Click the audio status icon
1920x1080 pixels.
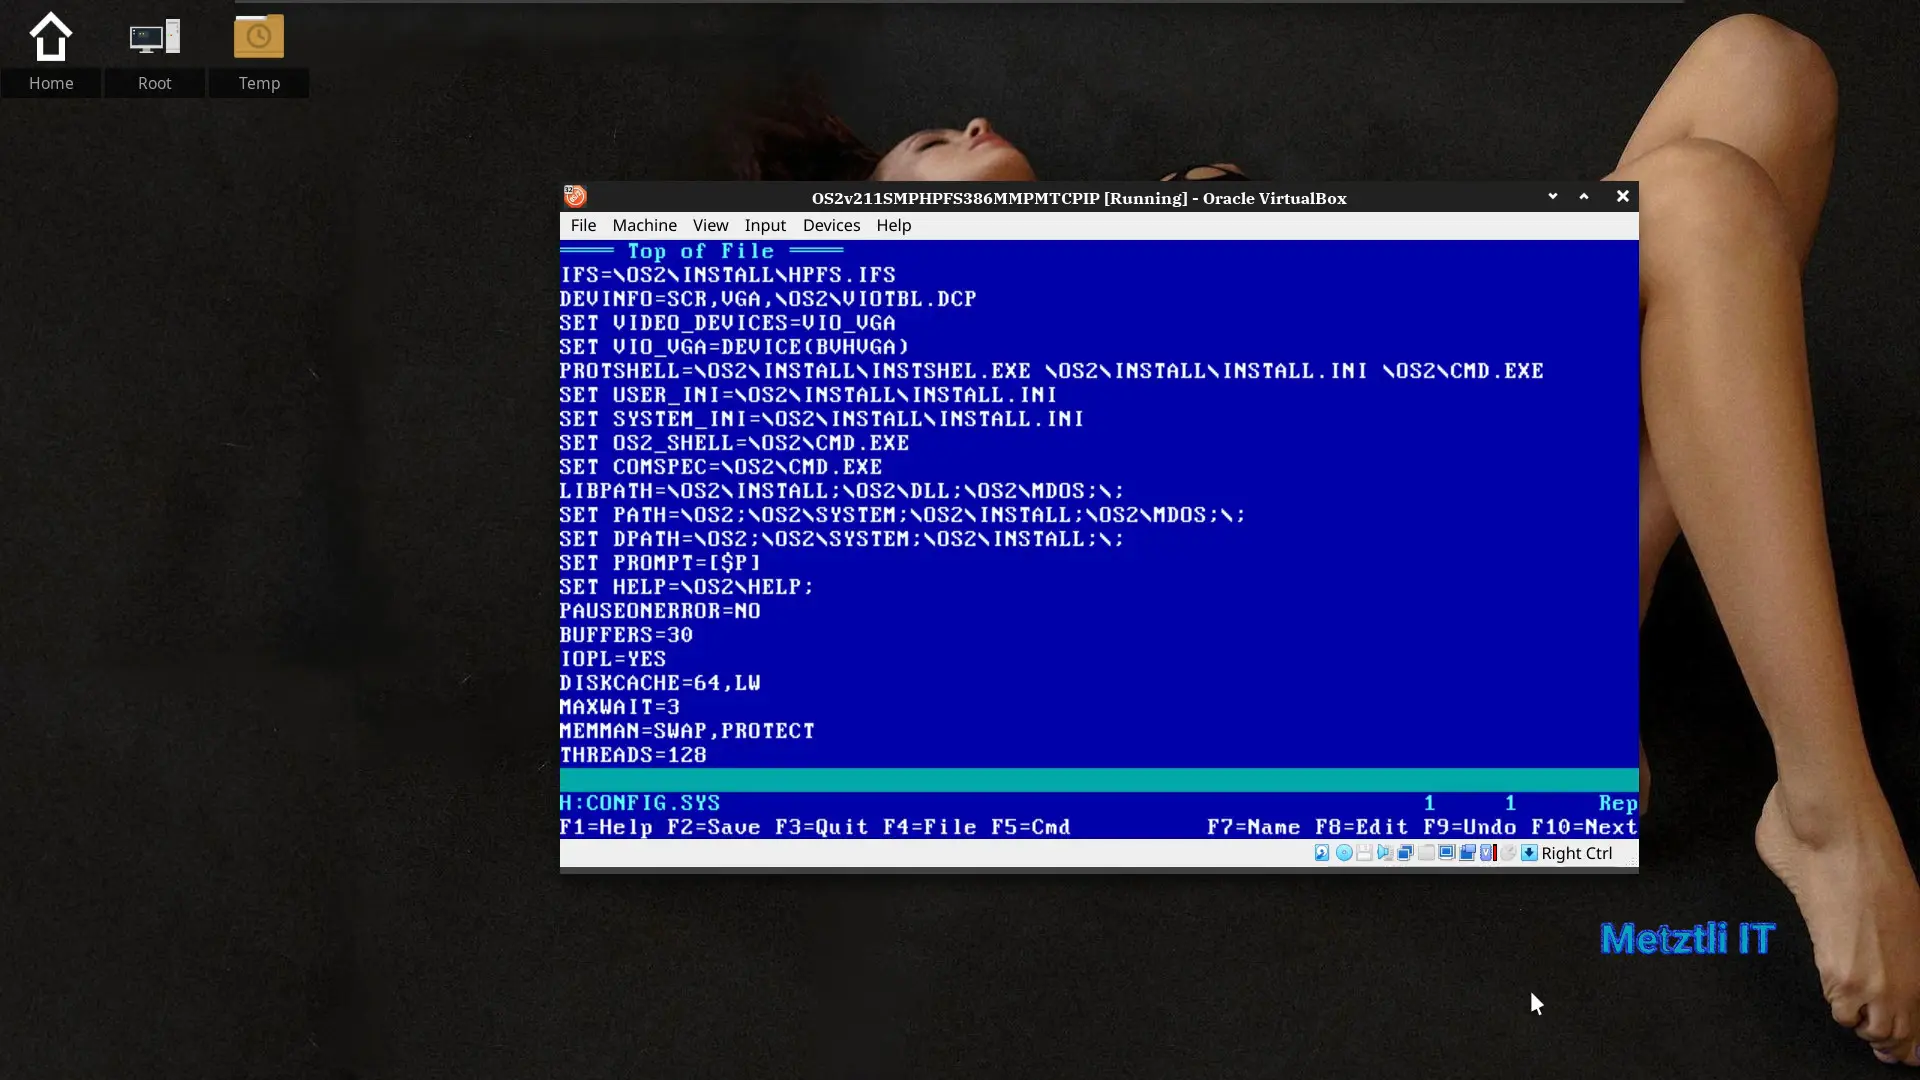pyautogui.click(x=1385, y=853)
